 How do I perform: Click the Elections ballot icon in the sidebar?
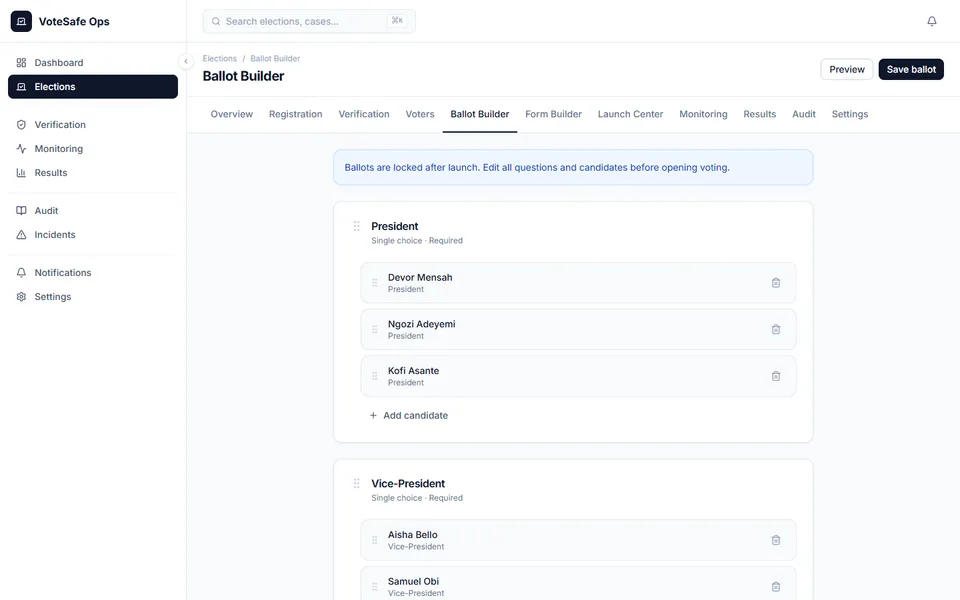click(21, 87)
